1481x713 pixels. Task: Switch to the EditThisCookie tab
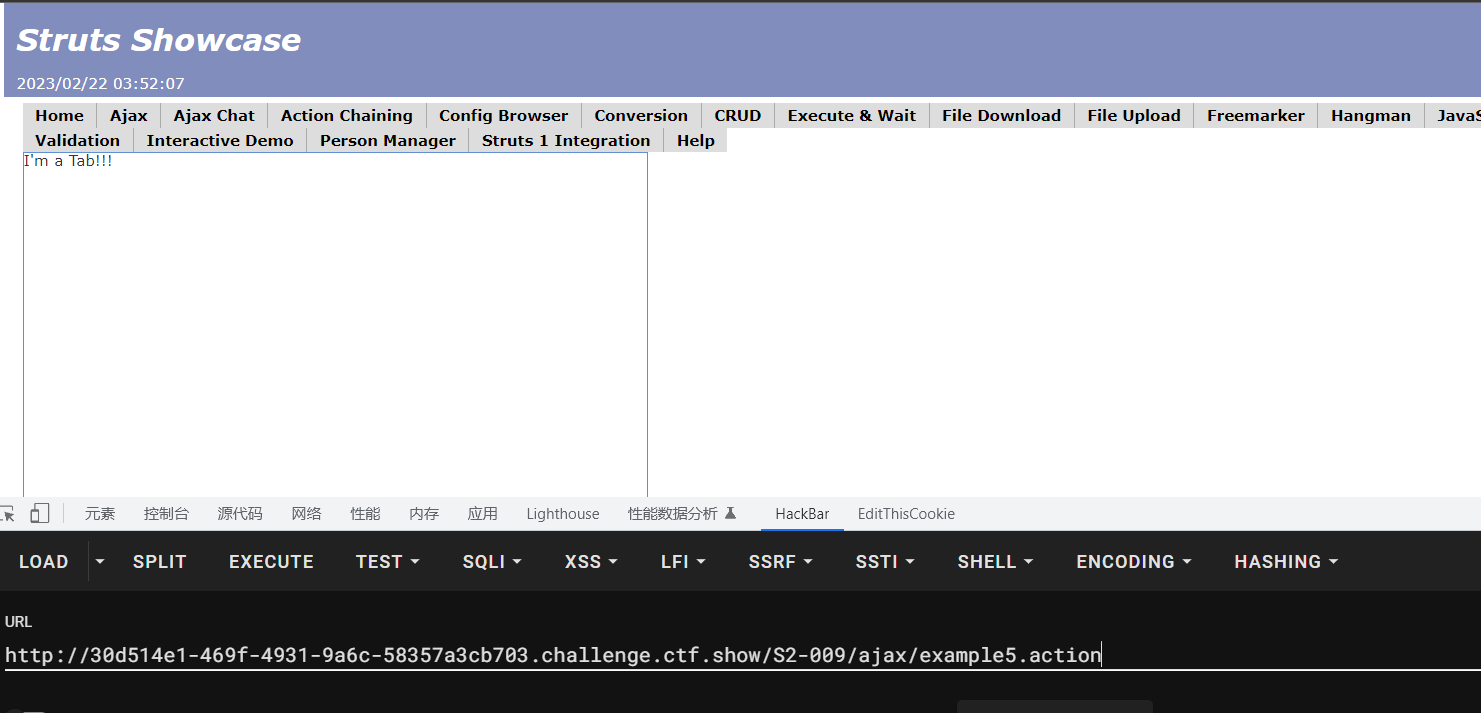[x=906, y=514]
